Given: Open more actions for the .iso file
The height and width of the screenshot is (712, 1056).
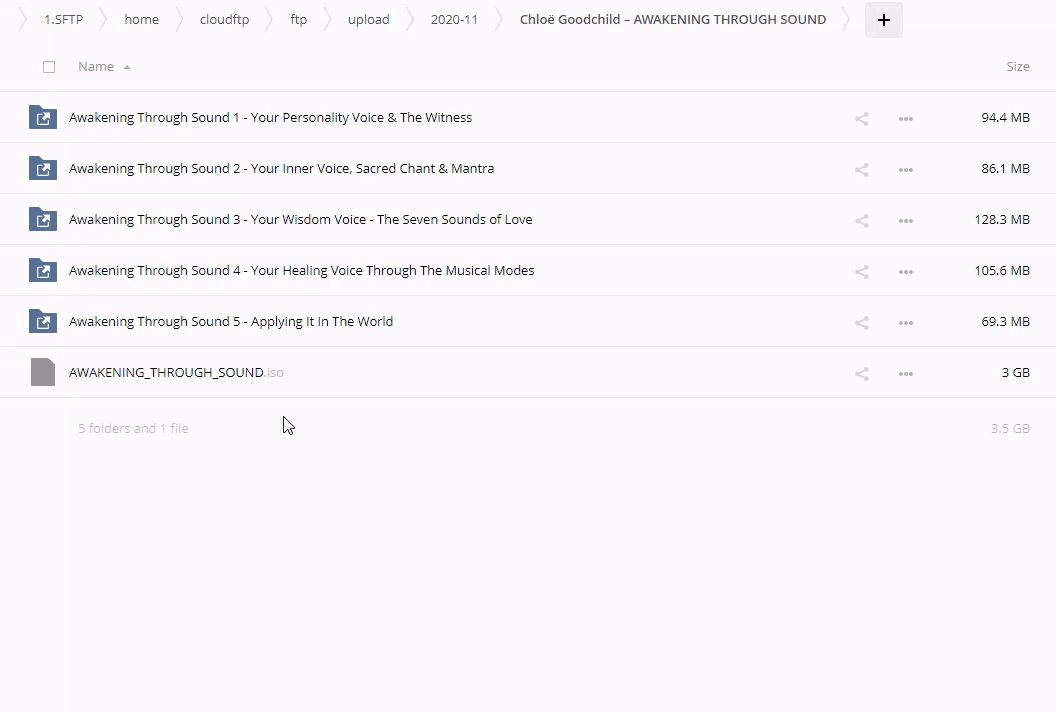Looking at the screenshot, I should [x=905, y=373].
